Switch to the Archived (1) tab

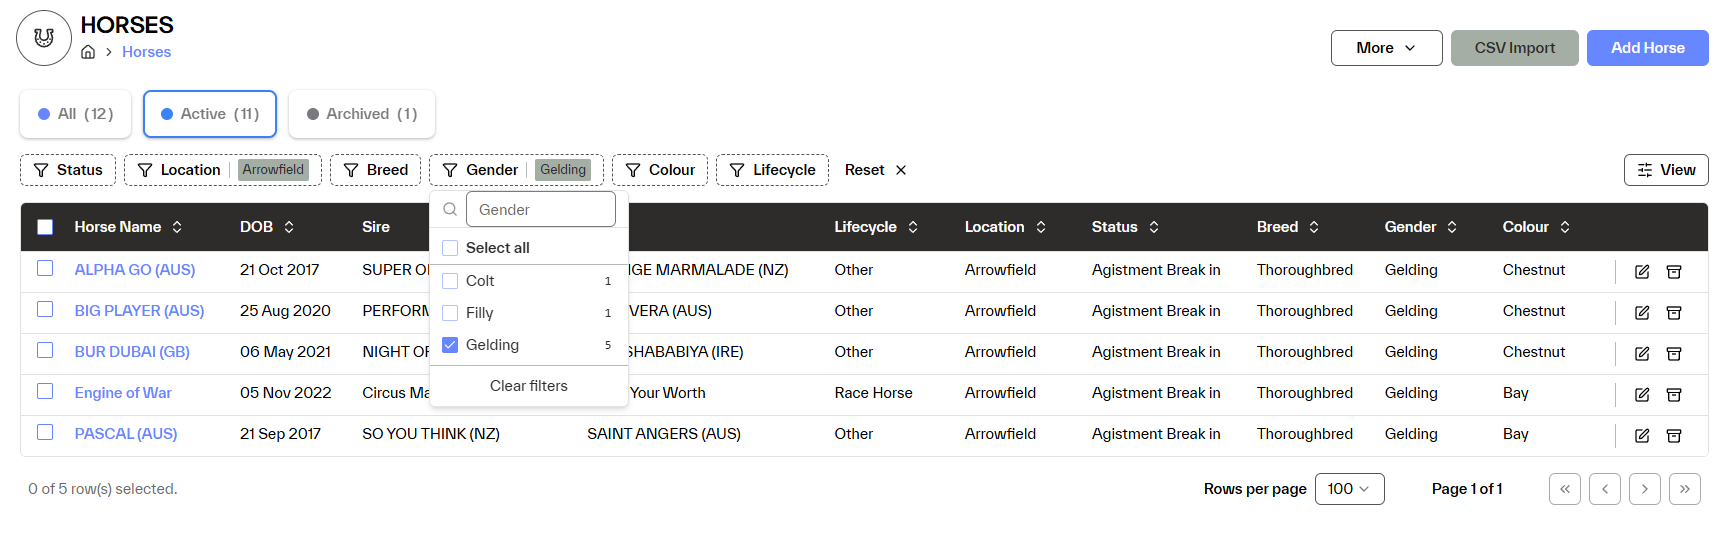(x=361, y=114)
